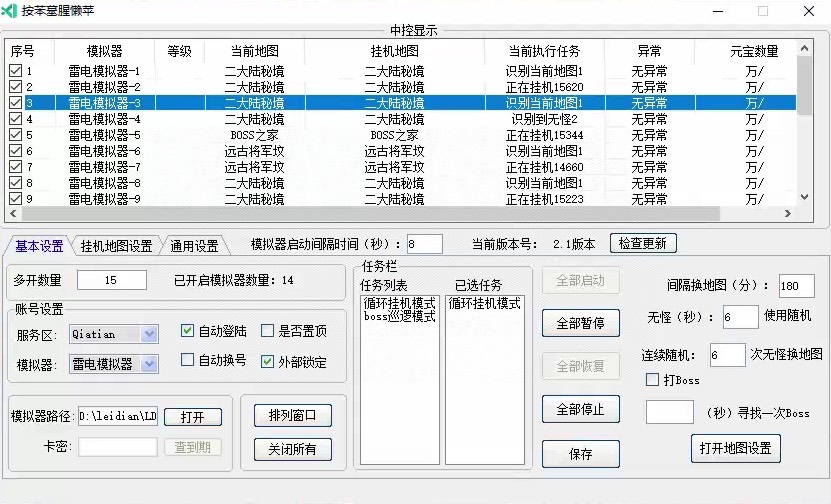Click the 卡密 input field
Screen dimensions: 831x504
[118, 447]
